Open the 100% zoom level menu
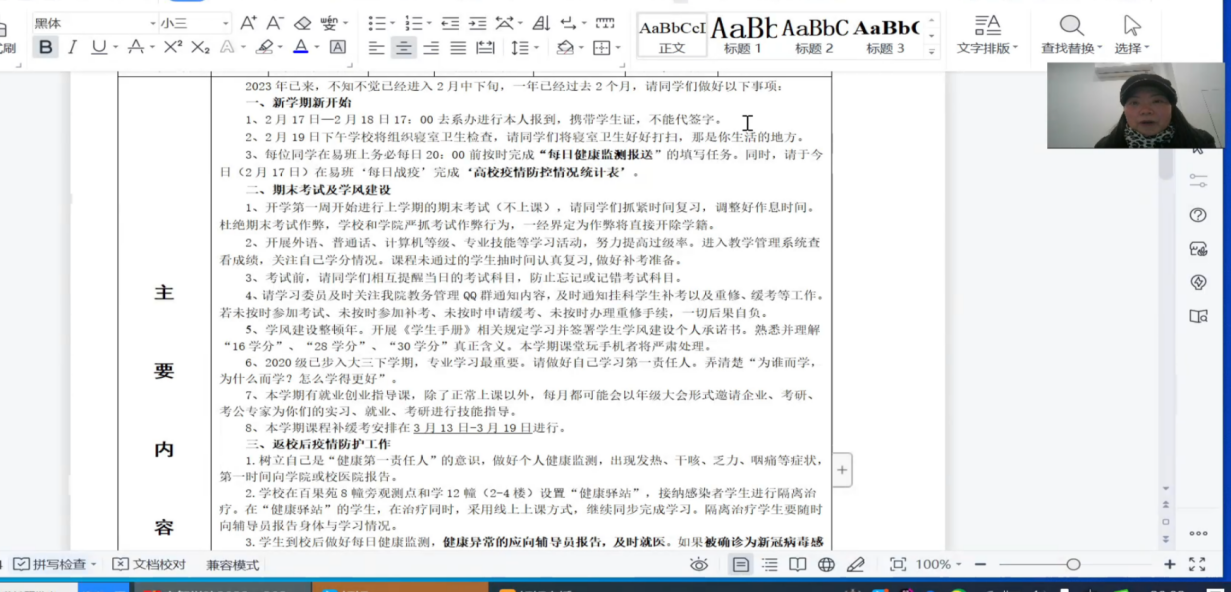Viewport: 1231px width, 592px height. (938, 564)
